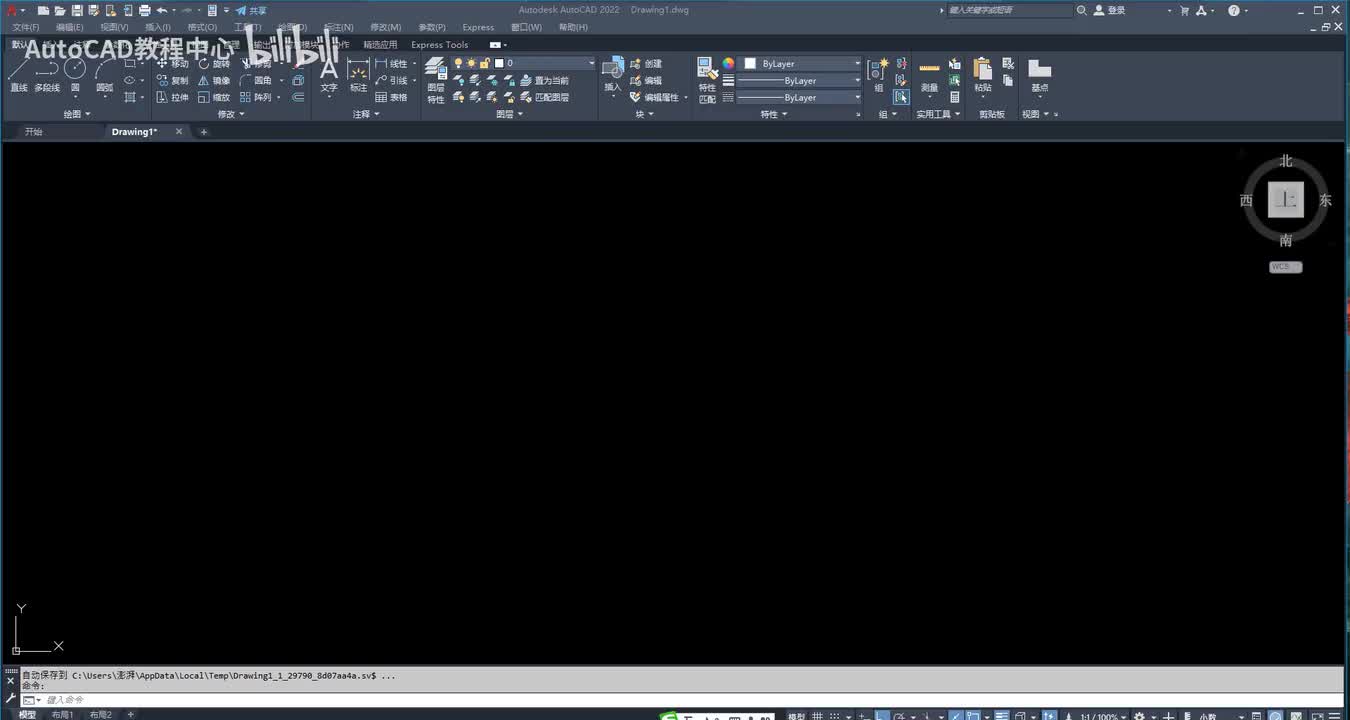The height and width of the screenshot is (720, 1350).
Task: Open the Measure (测量) tool
Action: 930,76
